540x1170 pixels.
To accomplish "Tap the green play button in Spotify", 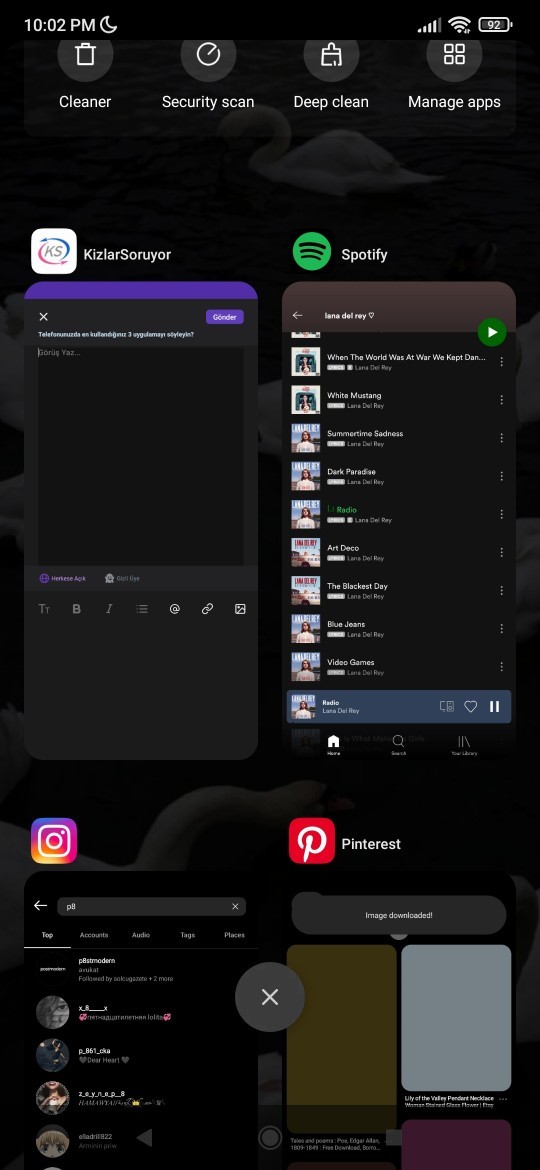I will 492,332.
